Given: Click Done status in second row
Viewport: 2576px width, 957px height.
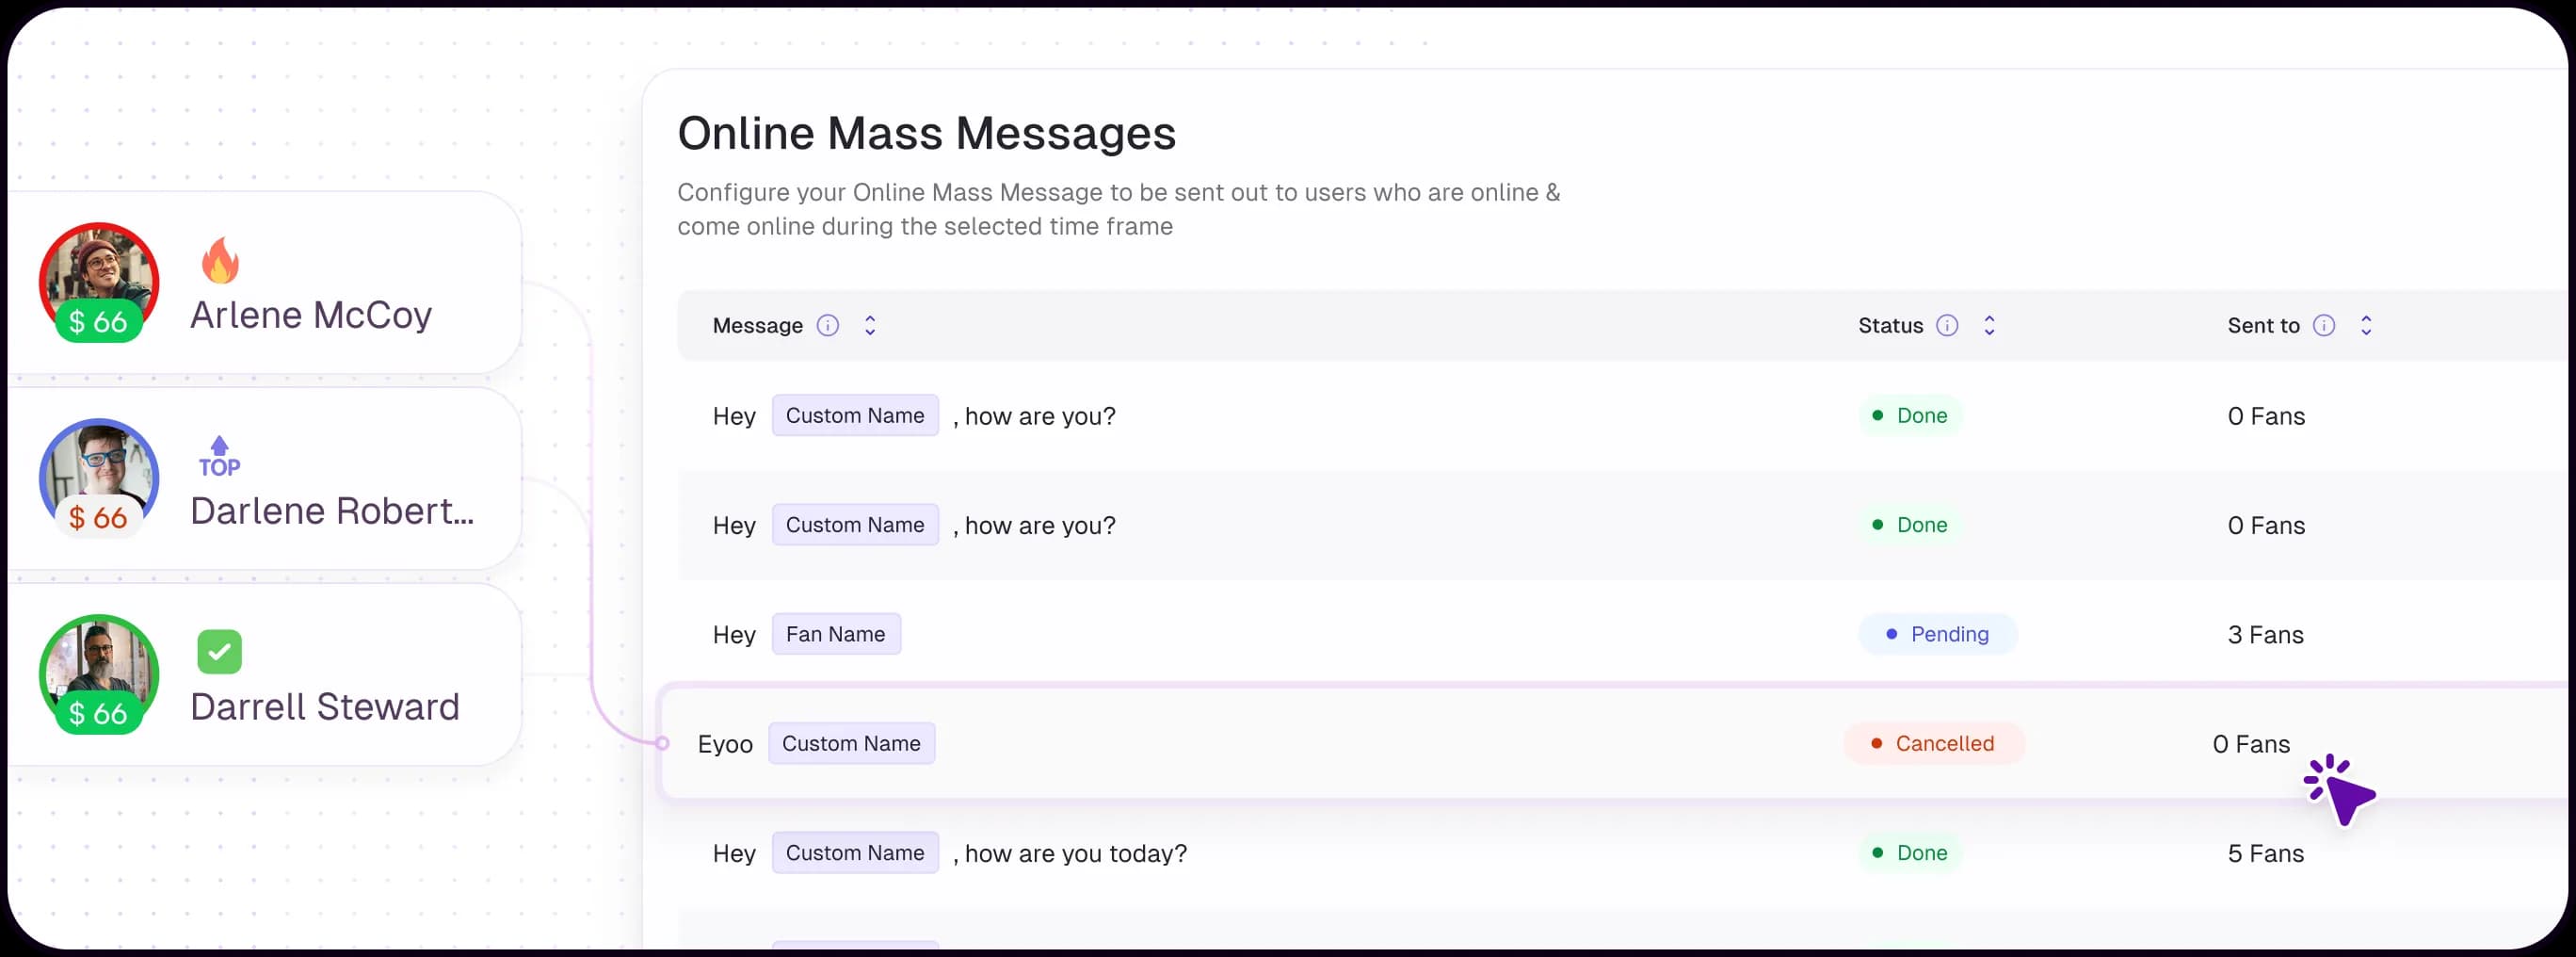Looking at the screenshot, I should click(x=1910, y=524).
